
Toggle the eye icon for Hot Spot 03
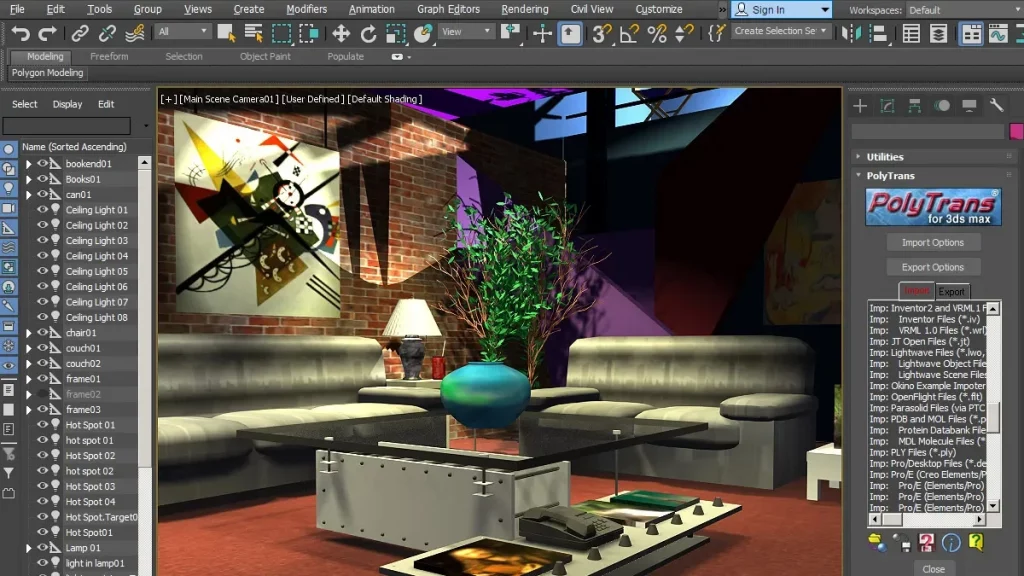point(42,486)
